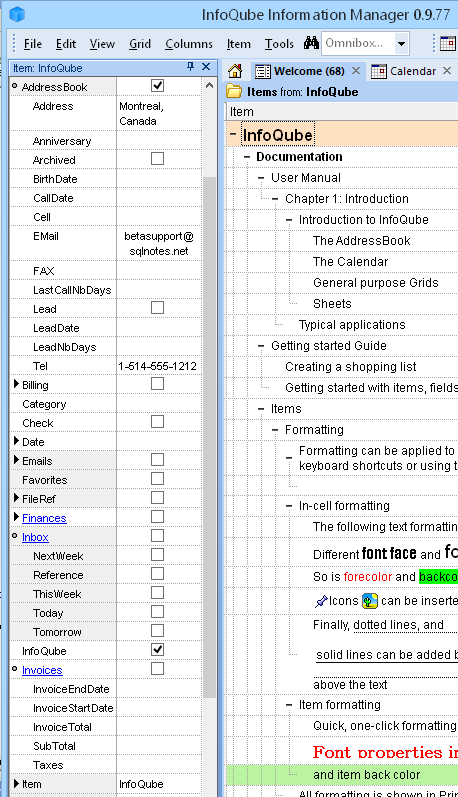Tick the Emails checkbox
Image resolution: width=458 pixels, height=797 pixels.
[158, 460]
